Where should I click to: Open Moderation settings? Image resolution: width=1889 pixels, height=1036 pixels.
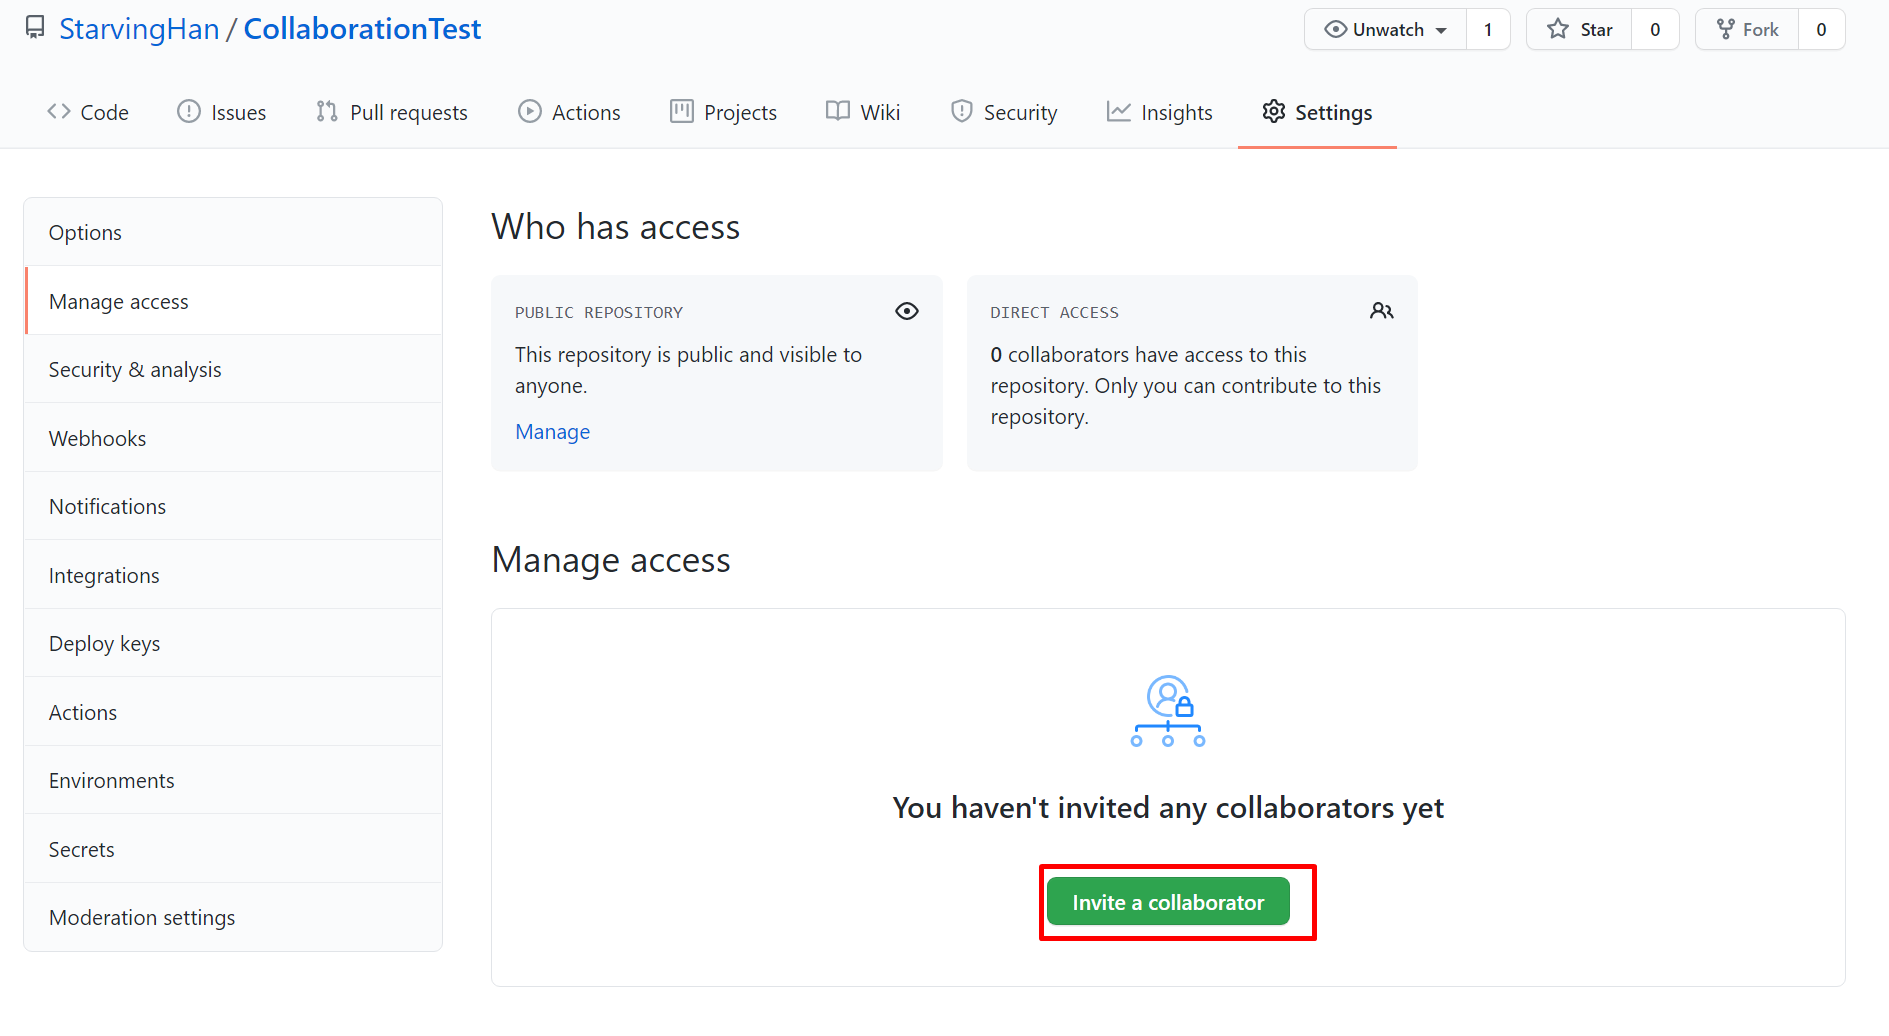point(233,917)
